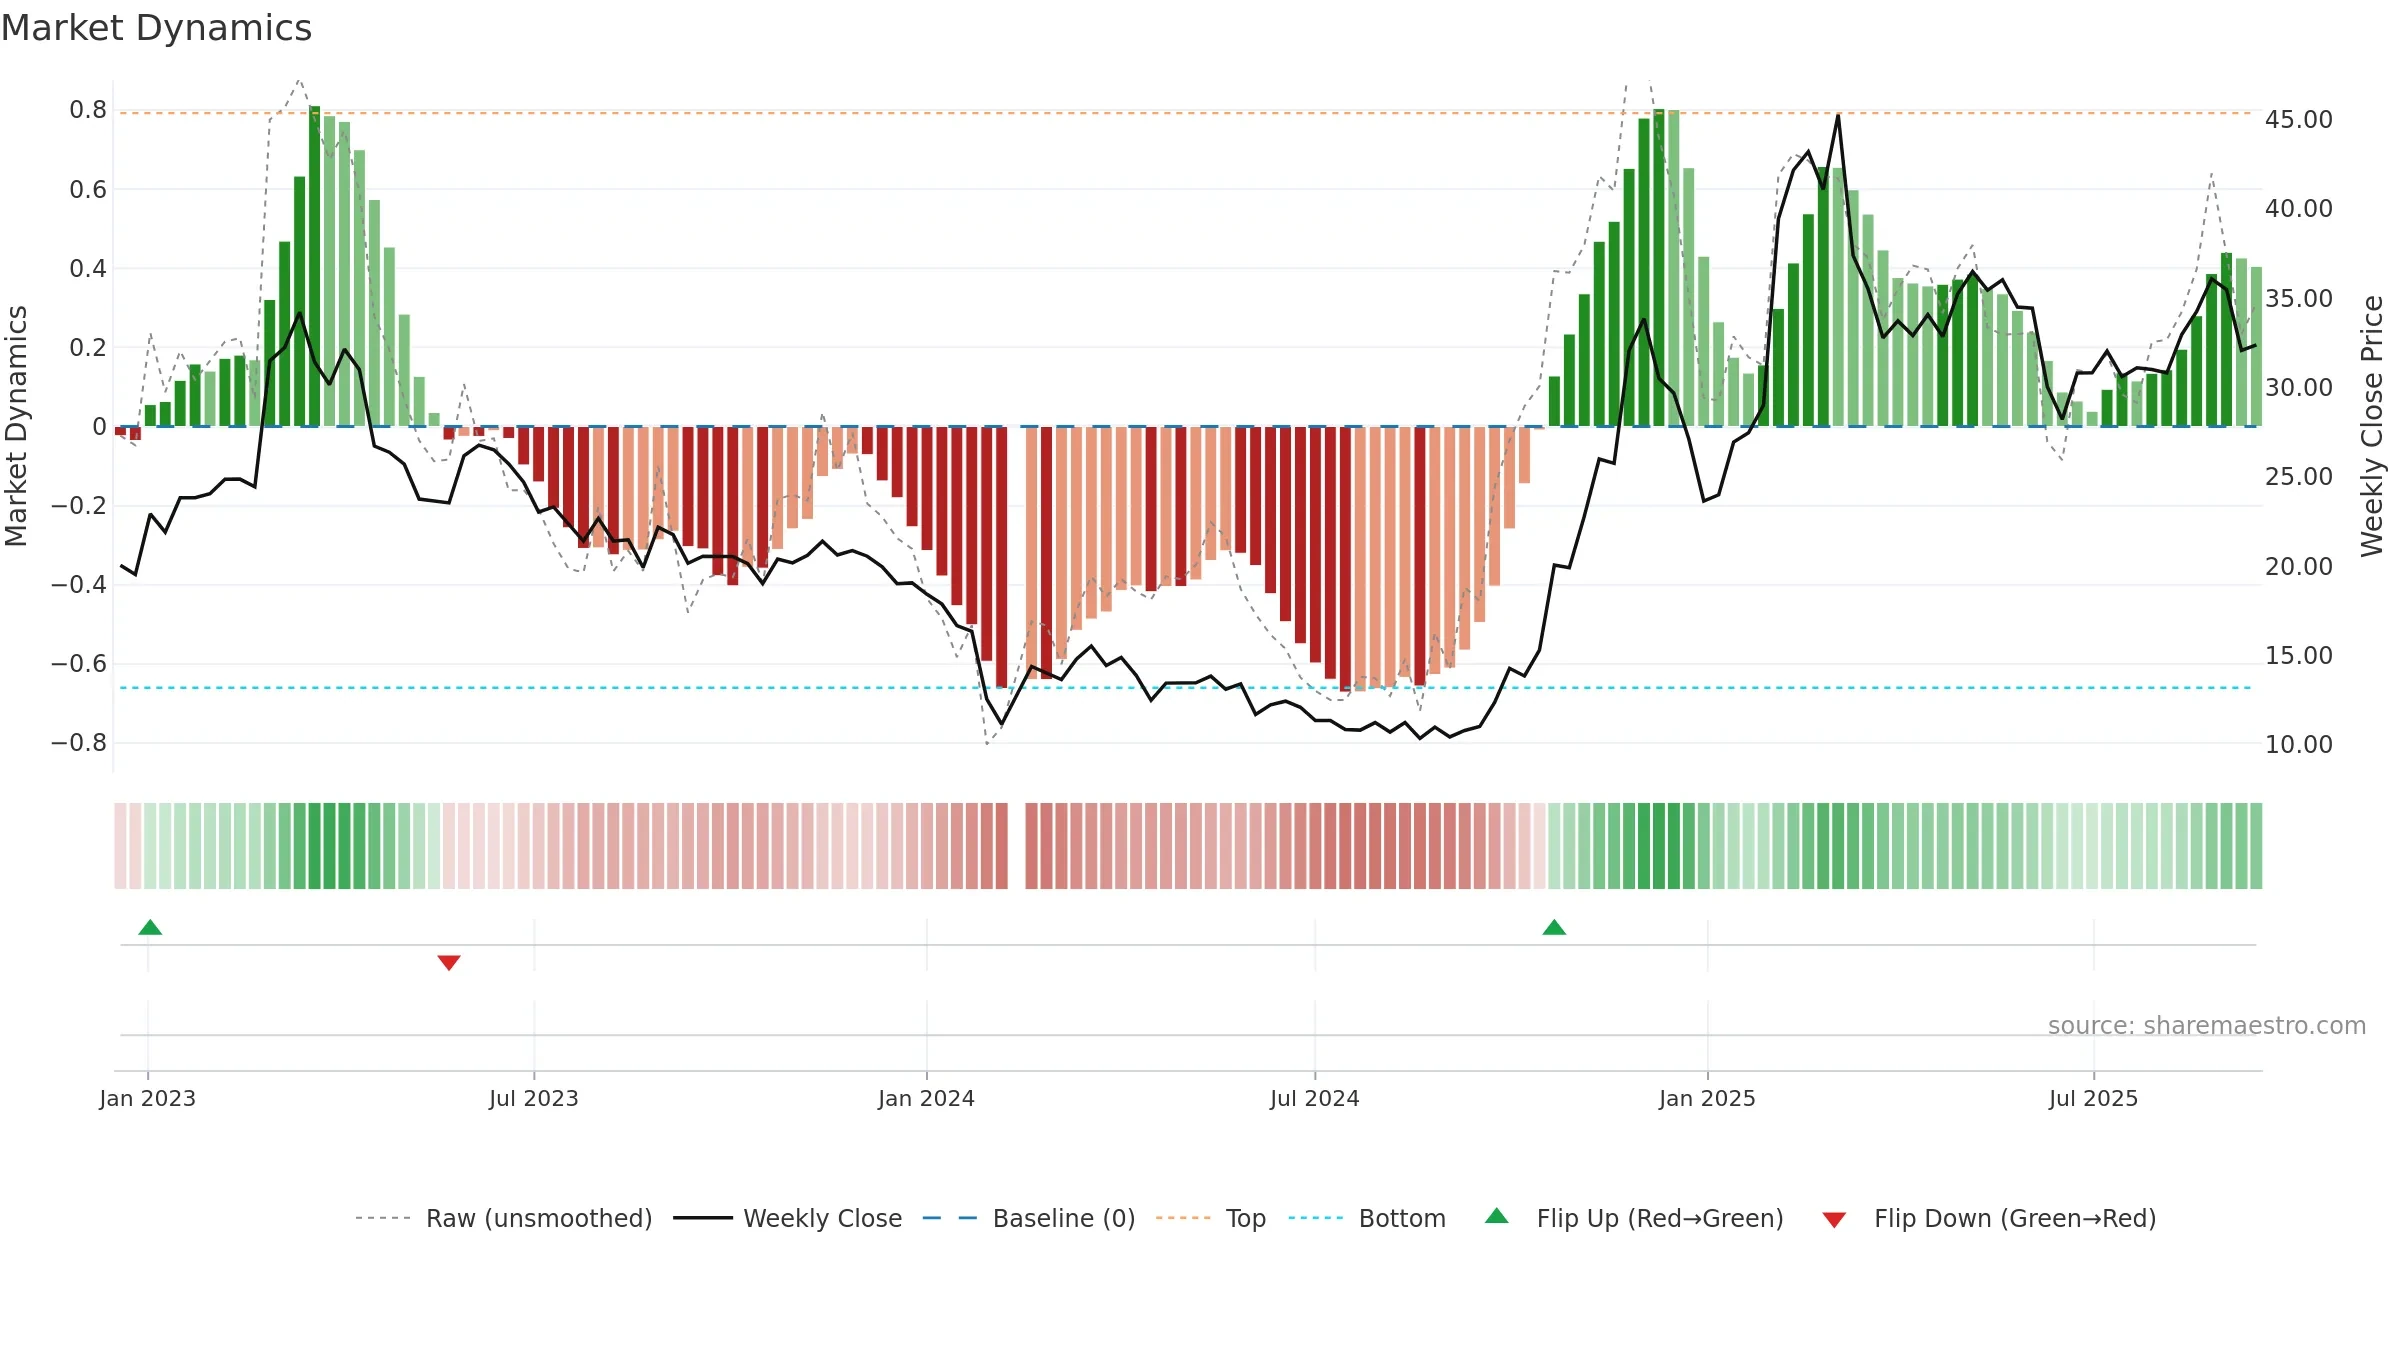
Task: Click the 0.4 left axis tick label
Action: coord(88,269)
